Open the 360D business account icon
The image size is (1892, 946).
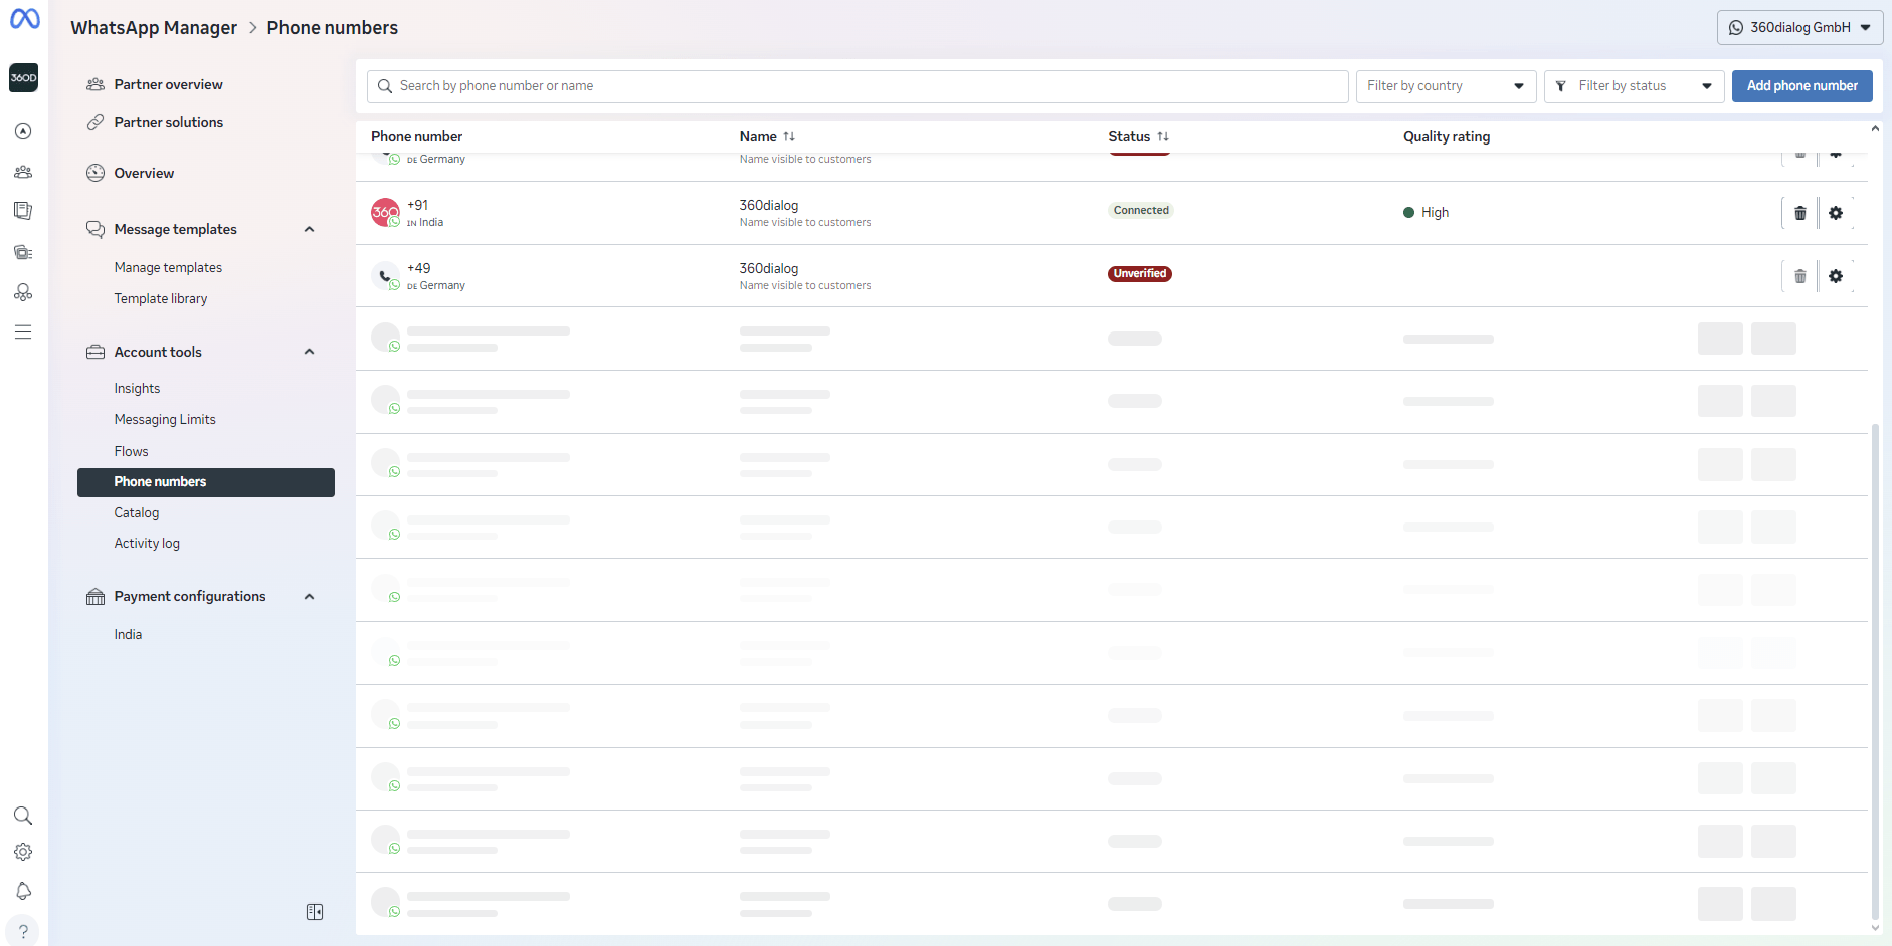23,78
